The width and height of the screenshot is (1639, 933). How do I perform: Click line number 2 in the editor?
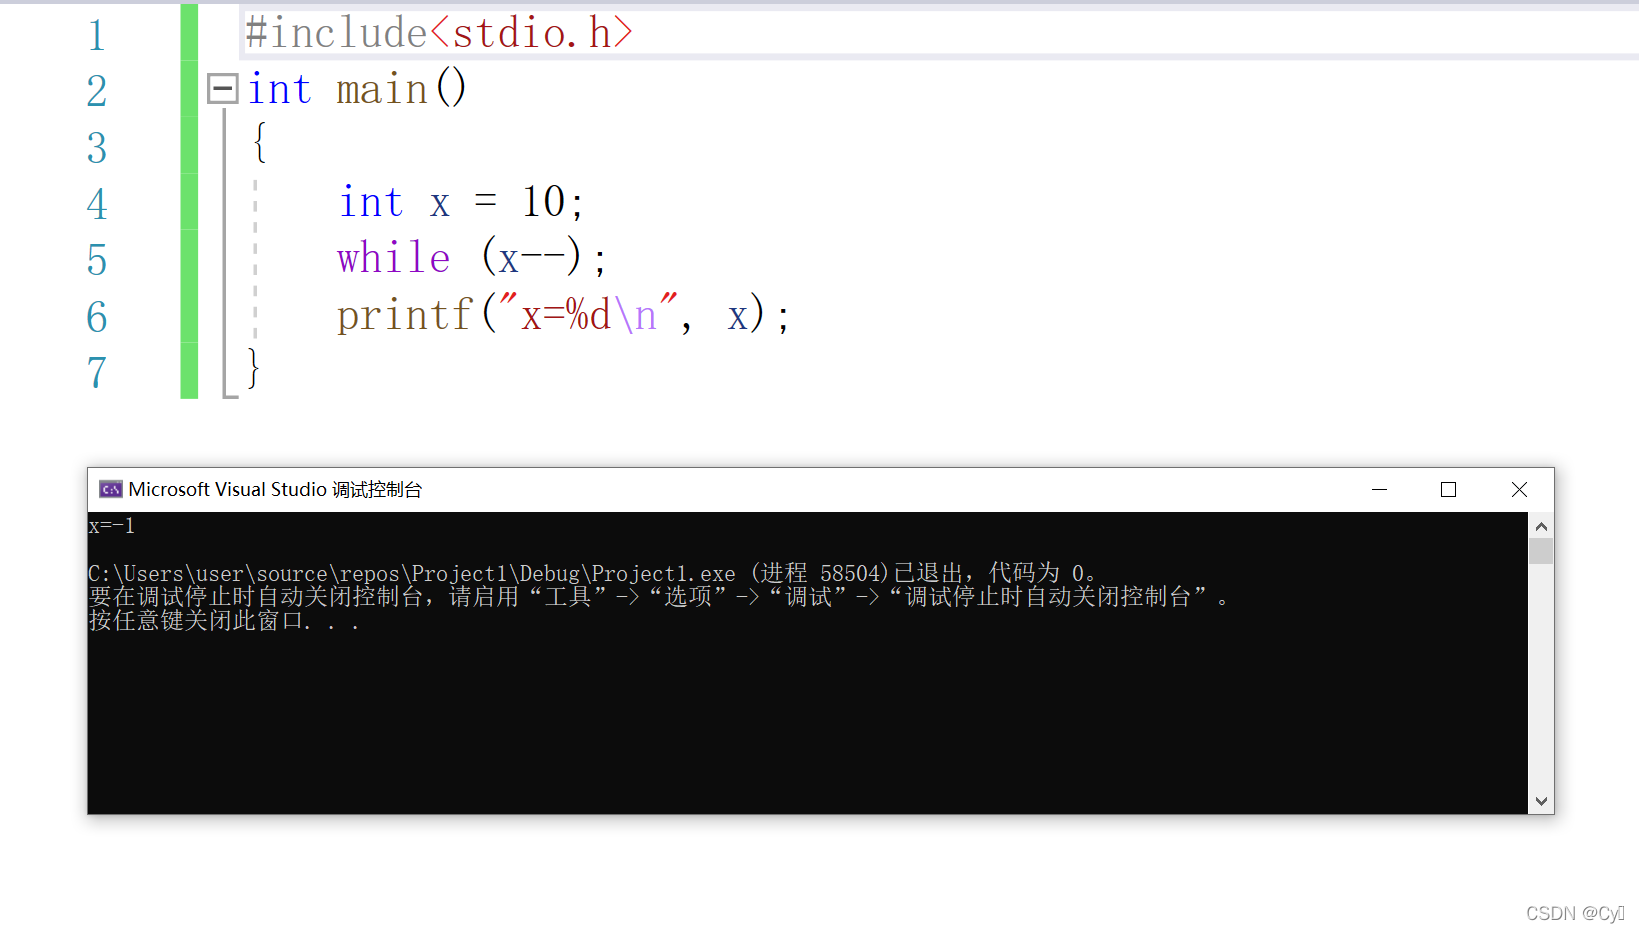click(96, 91)
